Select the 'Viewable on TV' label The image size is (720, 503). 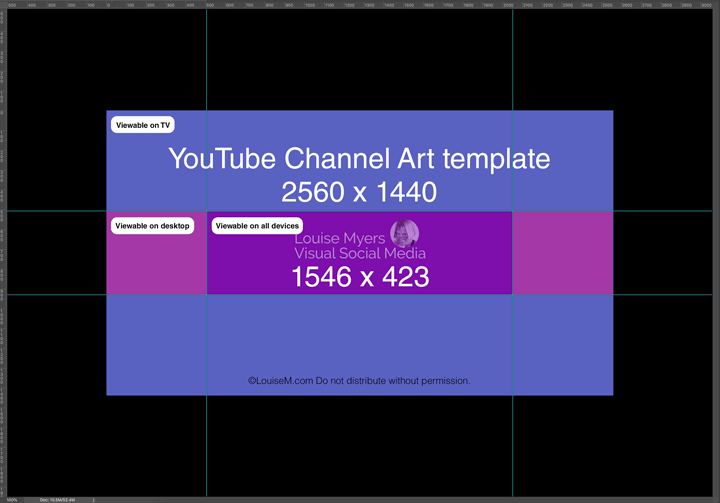pyautogui.click(x=143, y=125)
